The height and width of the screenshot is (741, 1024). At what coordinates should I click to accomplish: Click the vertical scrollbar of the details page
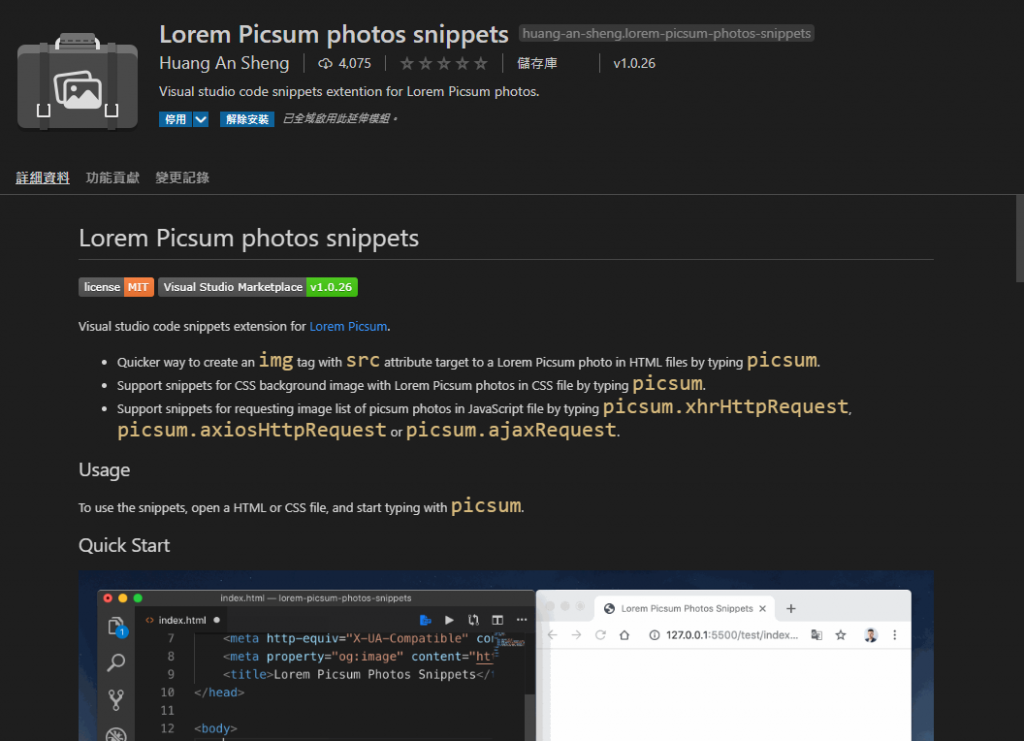tap(1019, 238)
